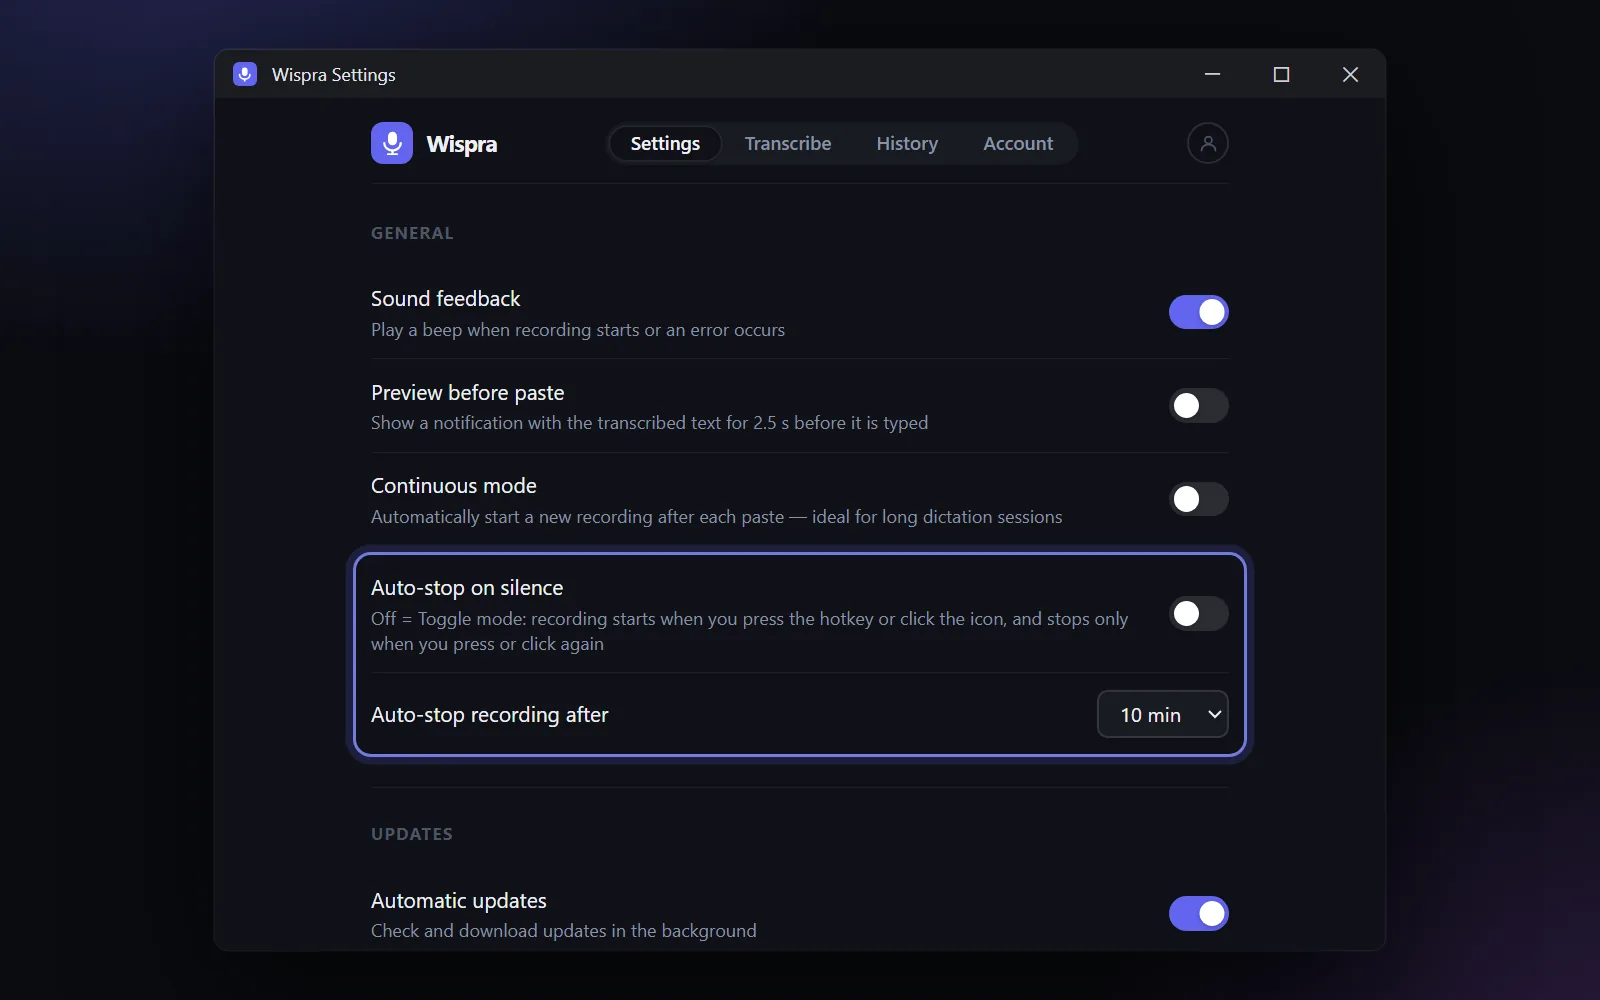The height and width of the screenshot is (1000, 1600).
Task: Select the Settings tab
Action: point(665,143)
